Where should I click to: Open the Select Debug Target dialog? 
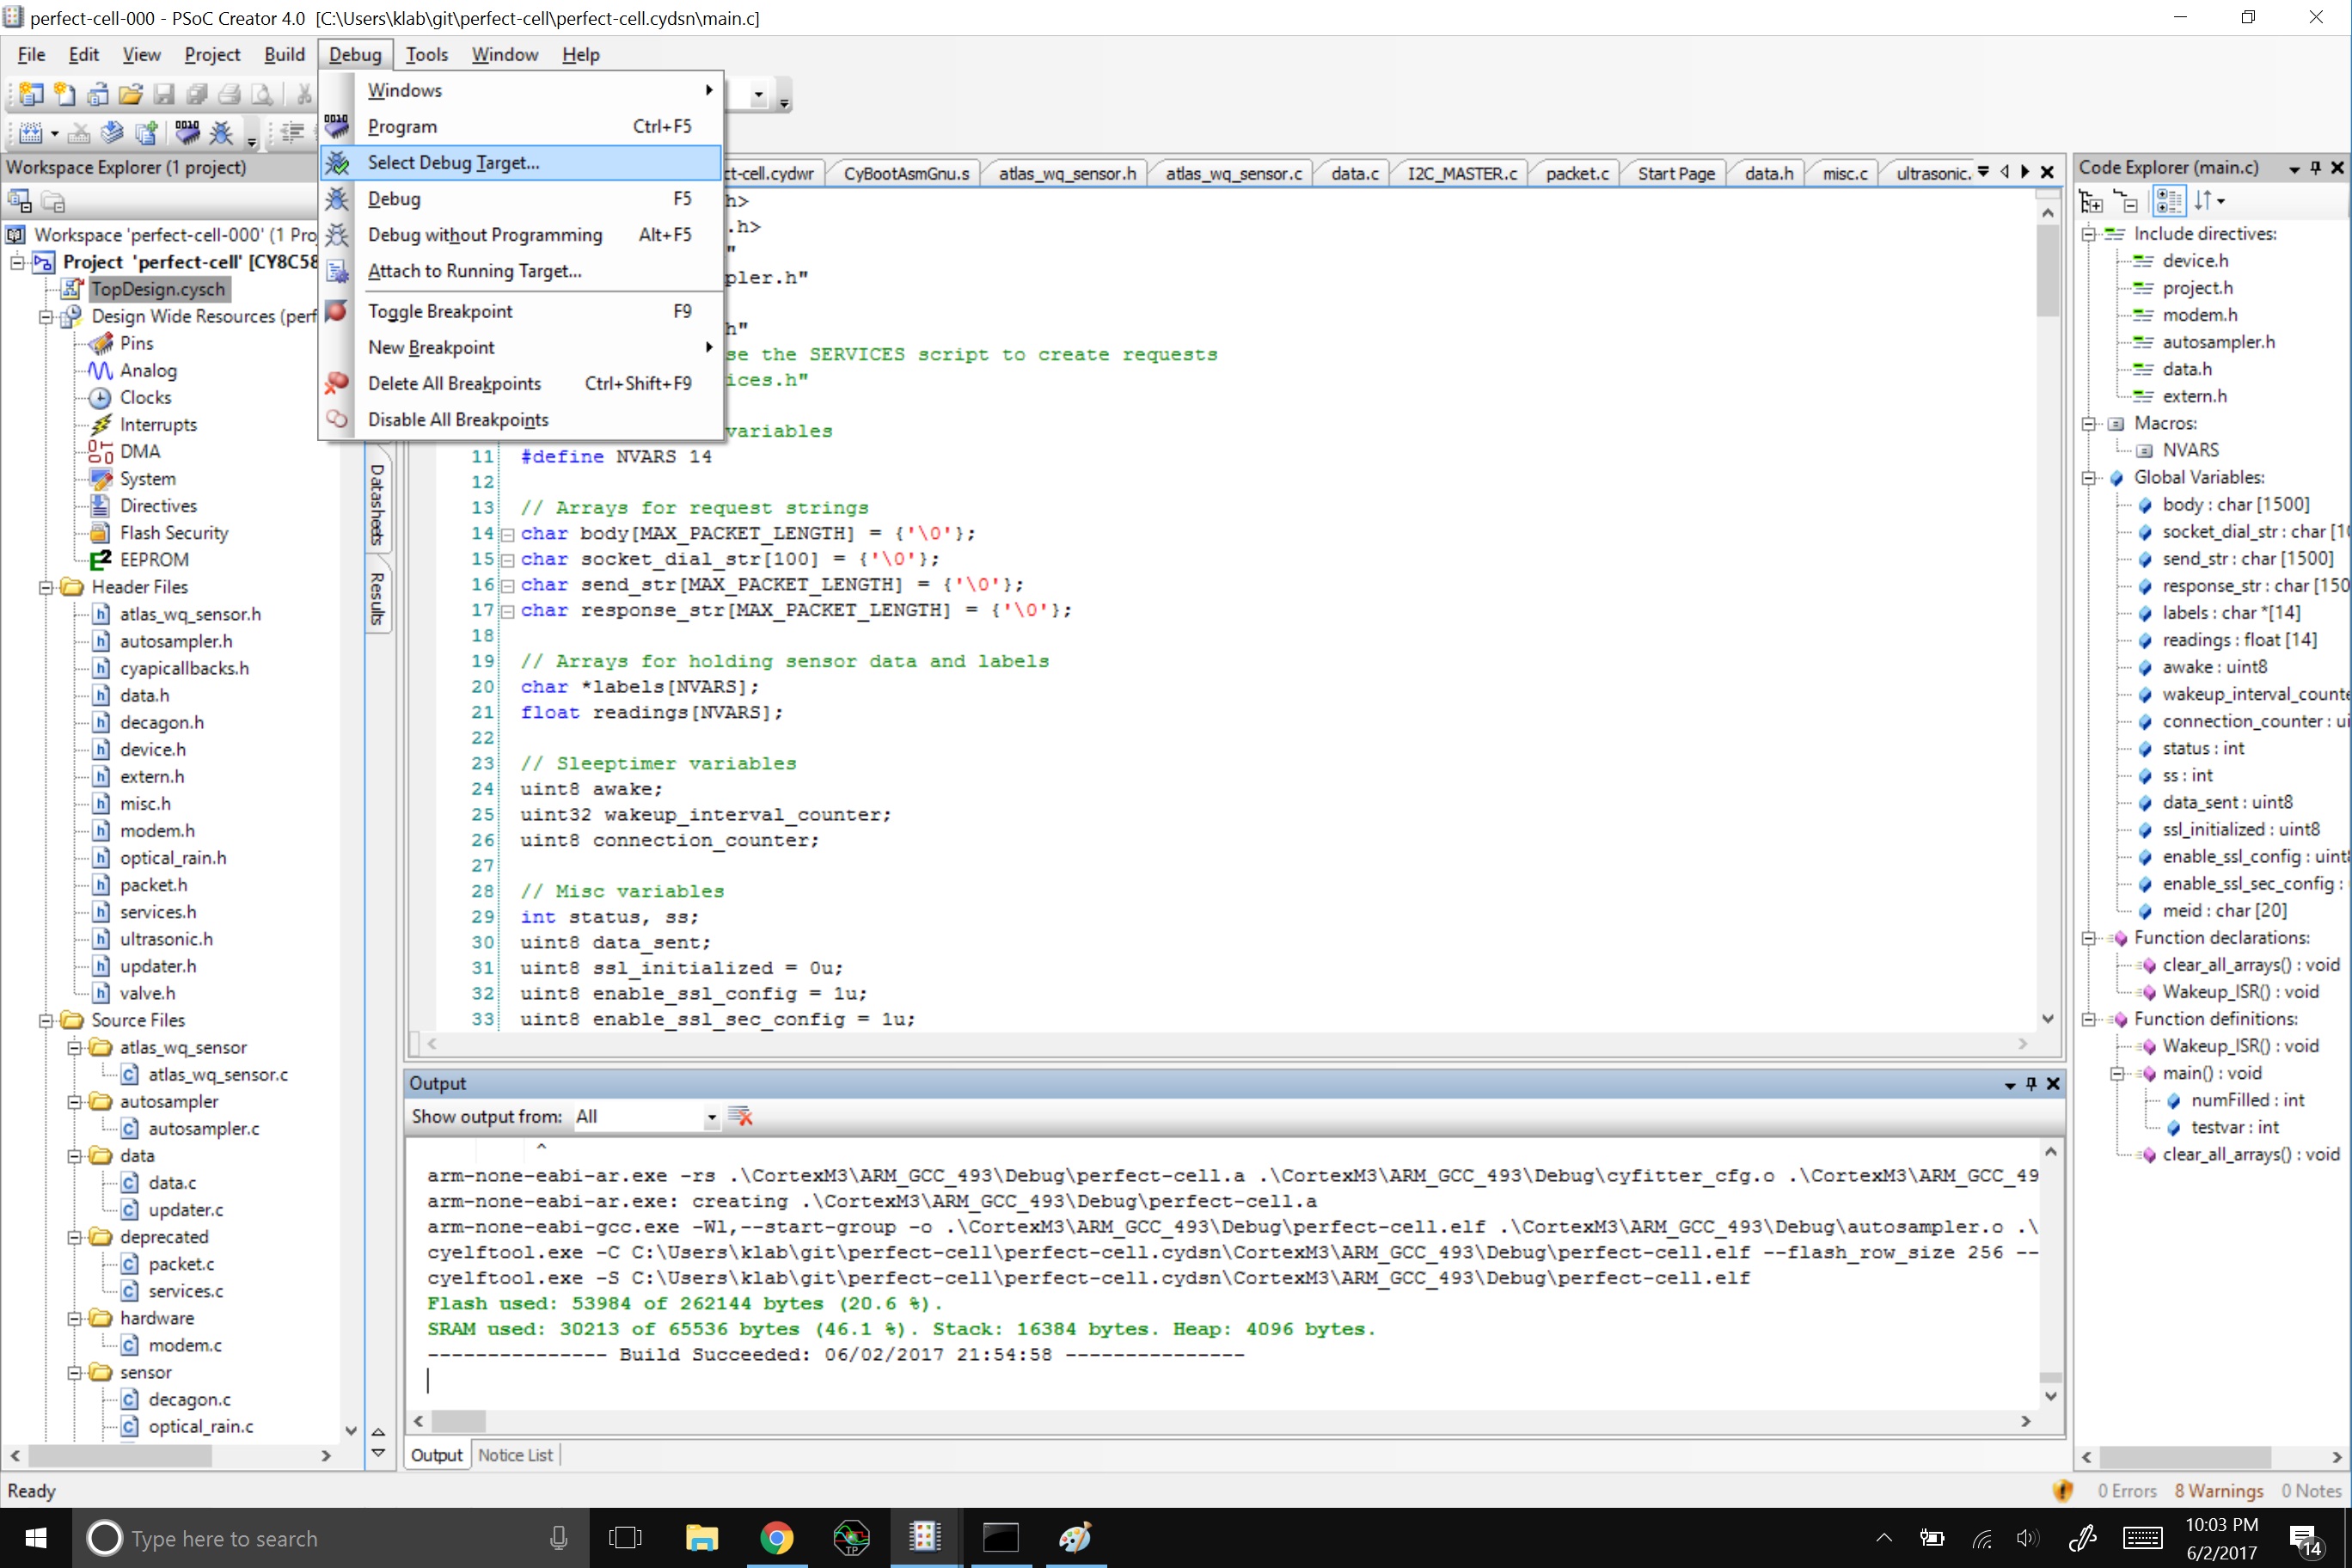(453, 162)
